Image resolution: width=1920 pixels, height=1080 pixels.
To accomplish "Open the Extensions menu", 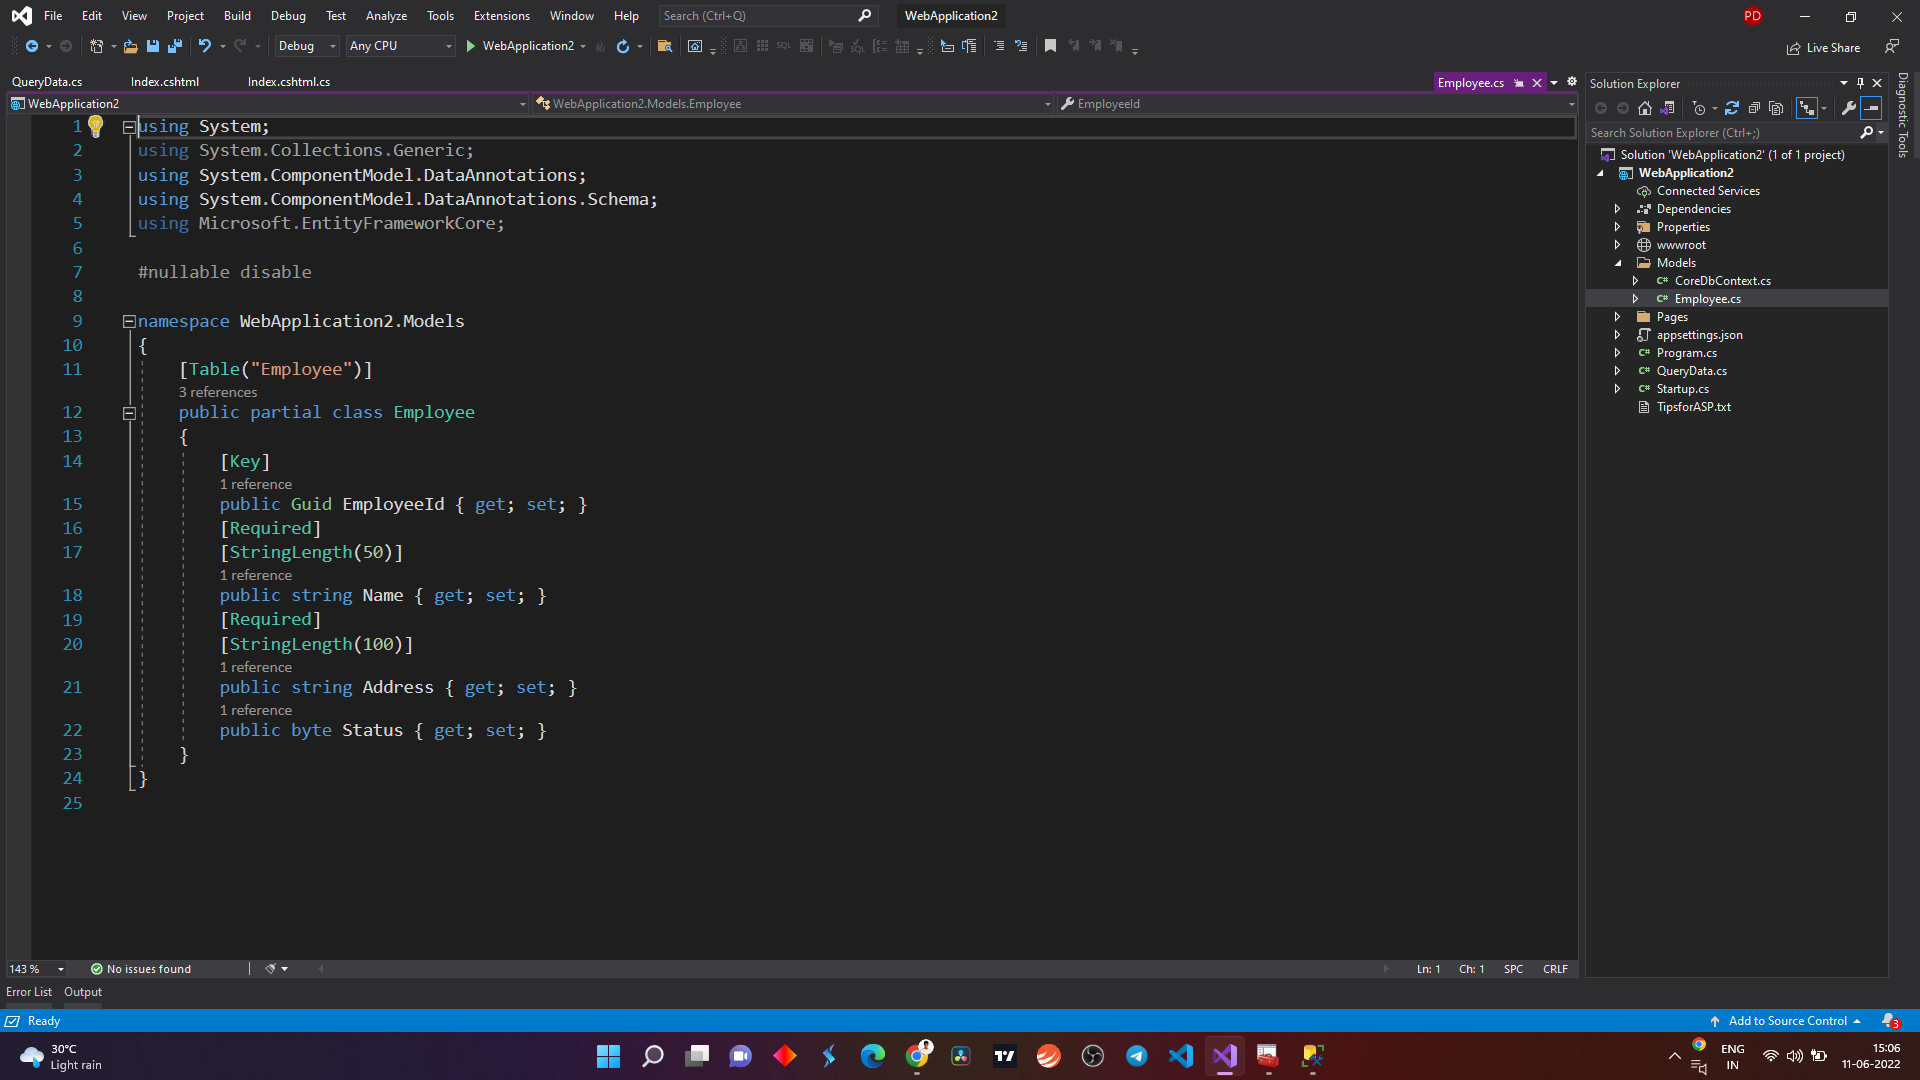I will pyautogui.click(x=502, y=16).
